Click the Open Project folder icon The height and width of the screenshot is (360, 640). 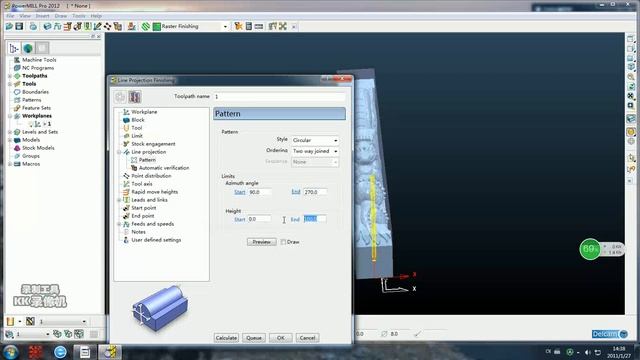(9, 27)
